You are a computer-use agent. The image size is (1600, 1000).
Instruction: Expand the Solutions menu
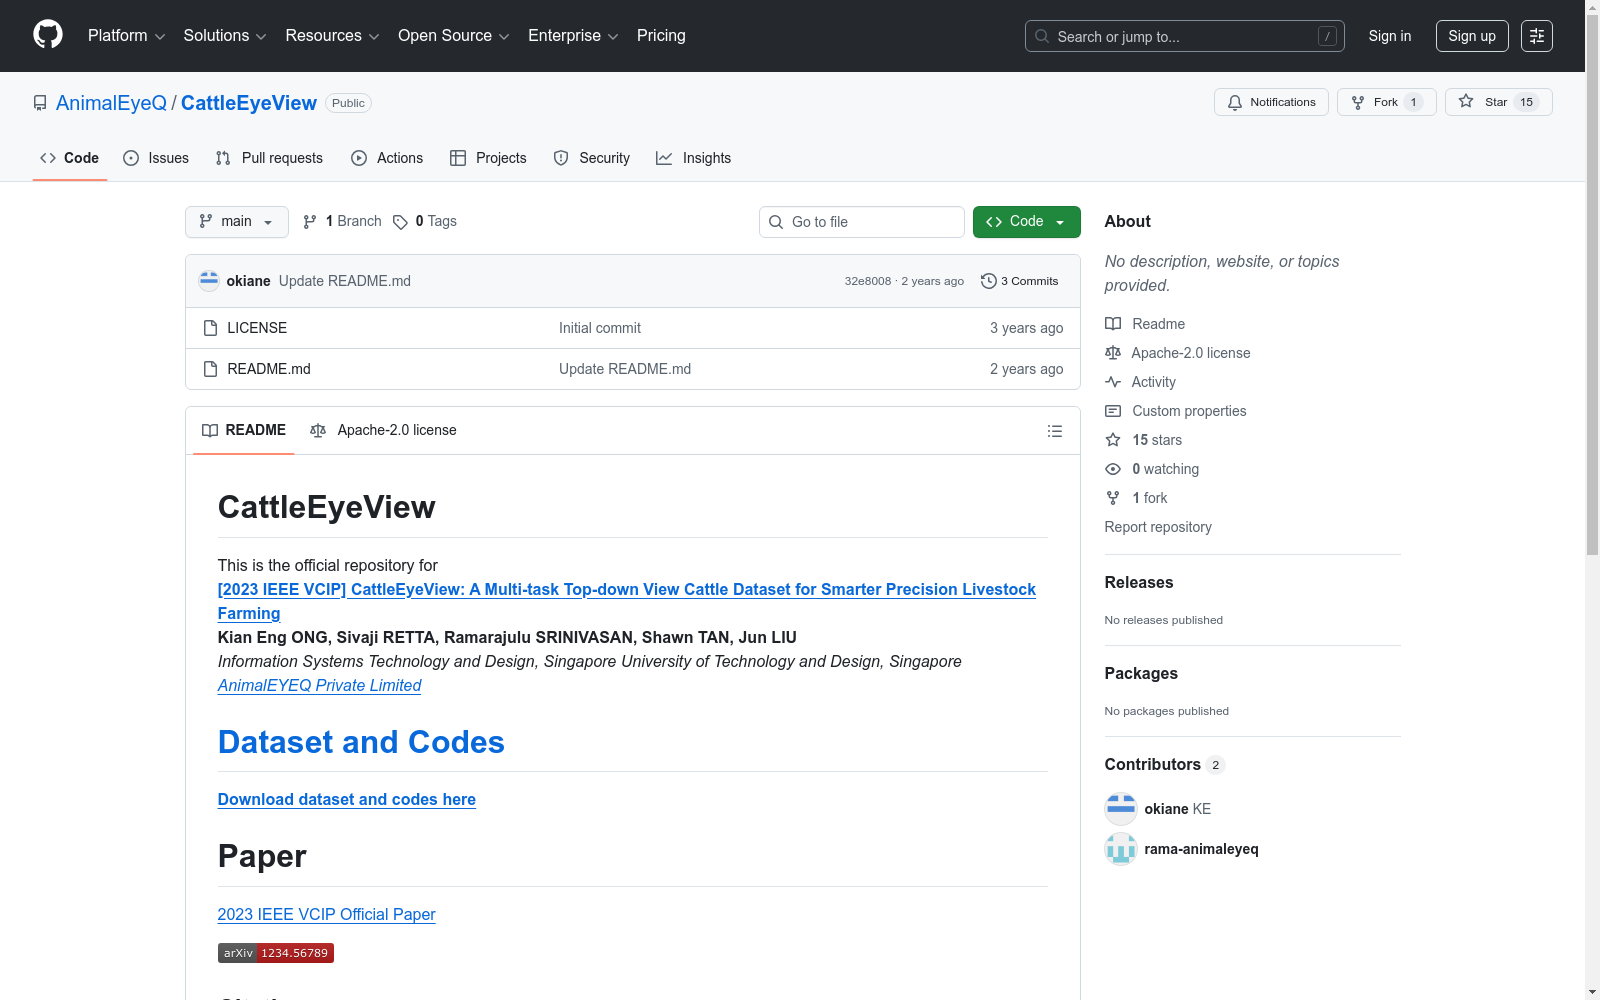click(x=225, y=36)
